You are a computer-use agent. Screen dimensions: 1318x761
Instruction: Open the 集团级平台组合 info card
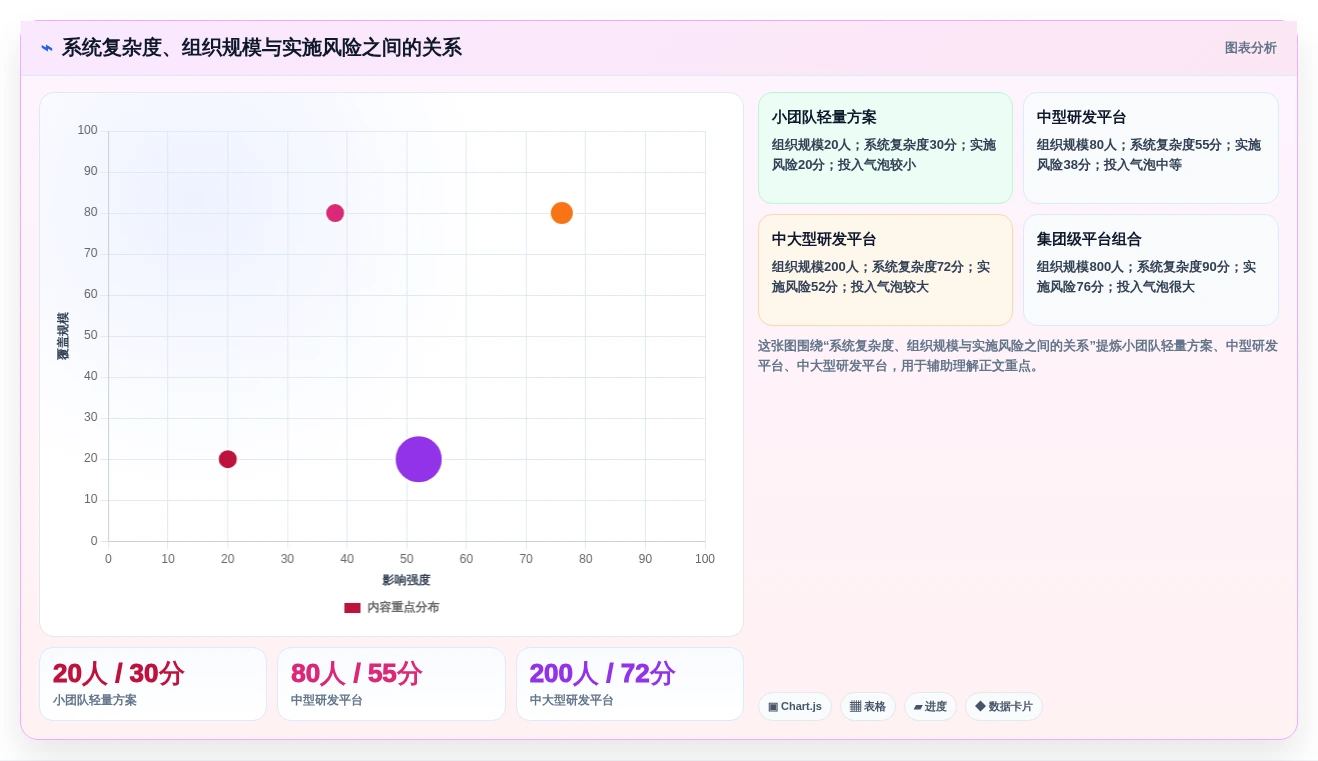click(1150, 270)
